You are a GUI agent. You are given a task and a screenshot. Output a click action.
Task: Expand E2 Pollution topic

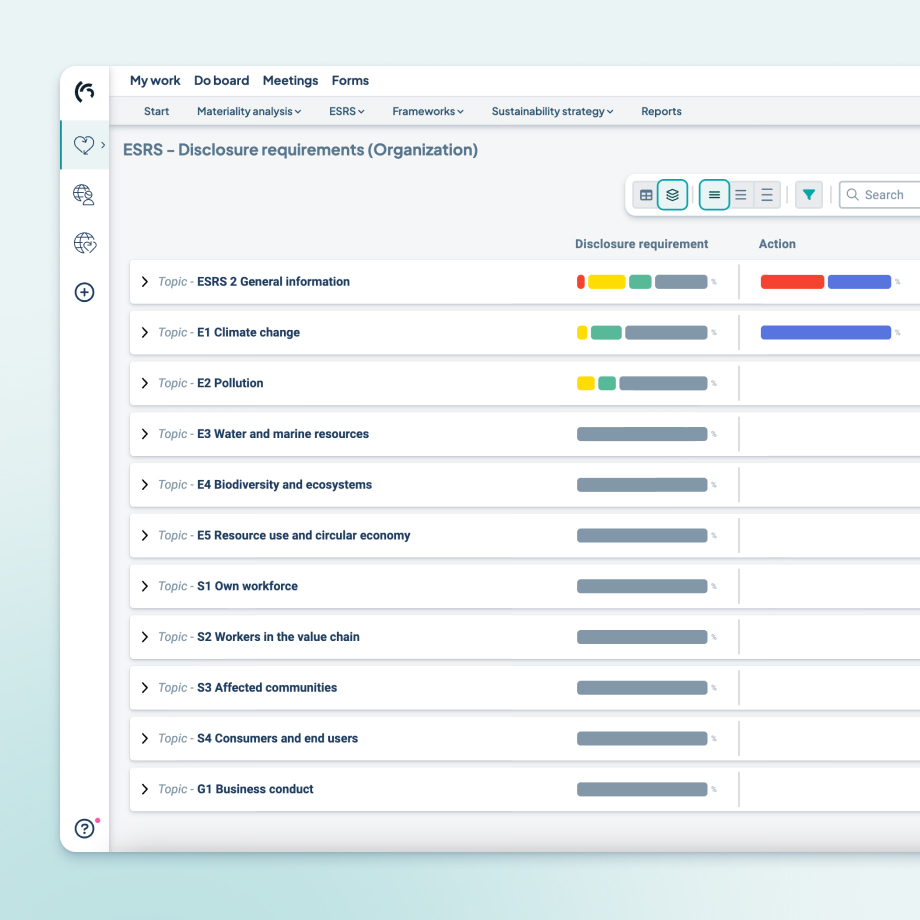click(x=144, y=383)
